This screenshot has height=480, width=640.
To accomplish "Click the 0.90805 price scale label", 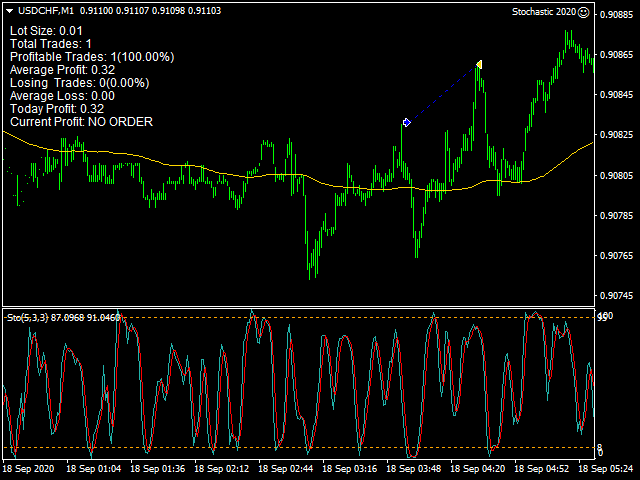I will point(616,176).
